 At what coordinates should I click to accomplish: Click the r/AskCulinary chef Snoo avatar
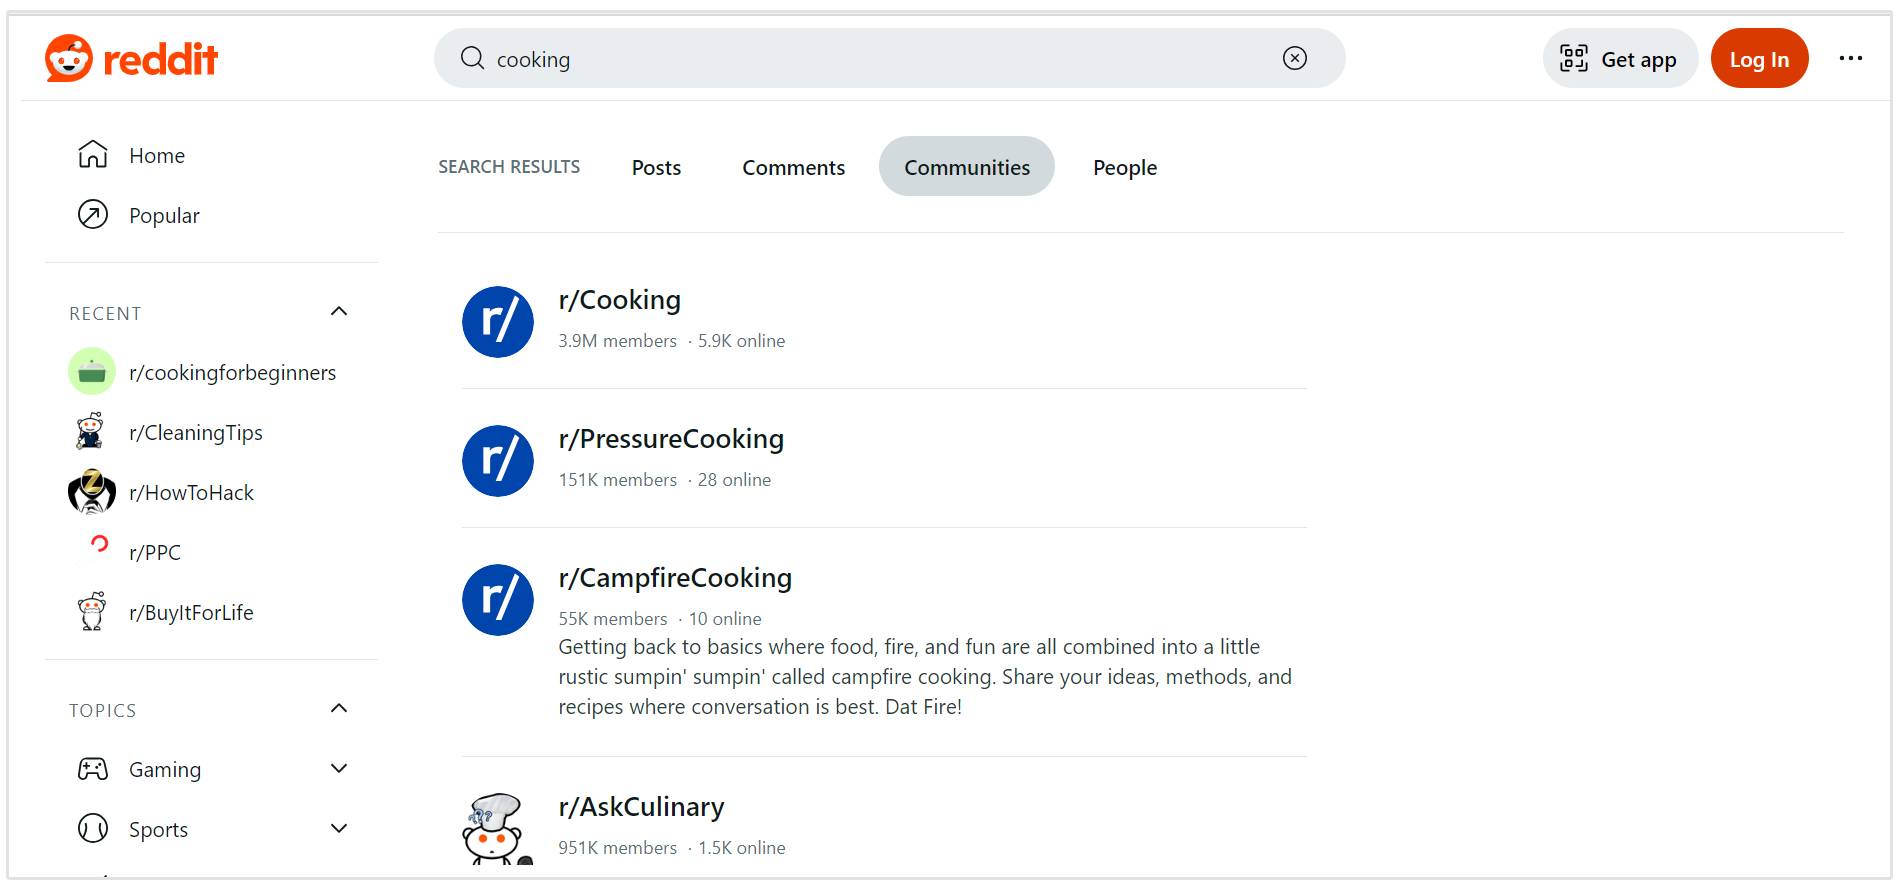494,830
